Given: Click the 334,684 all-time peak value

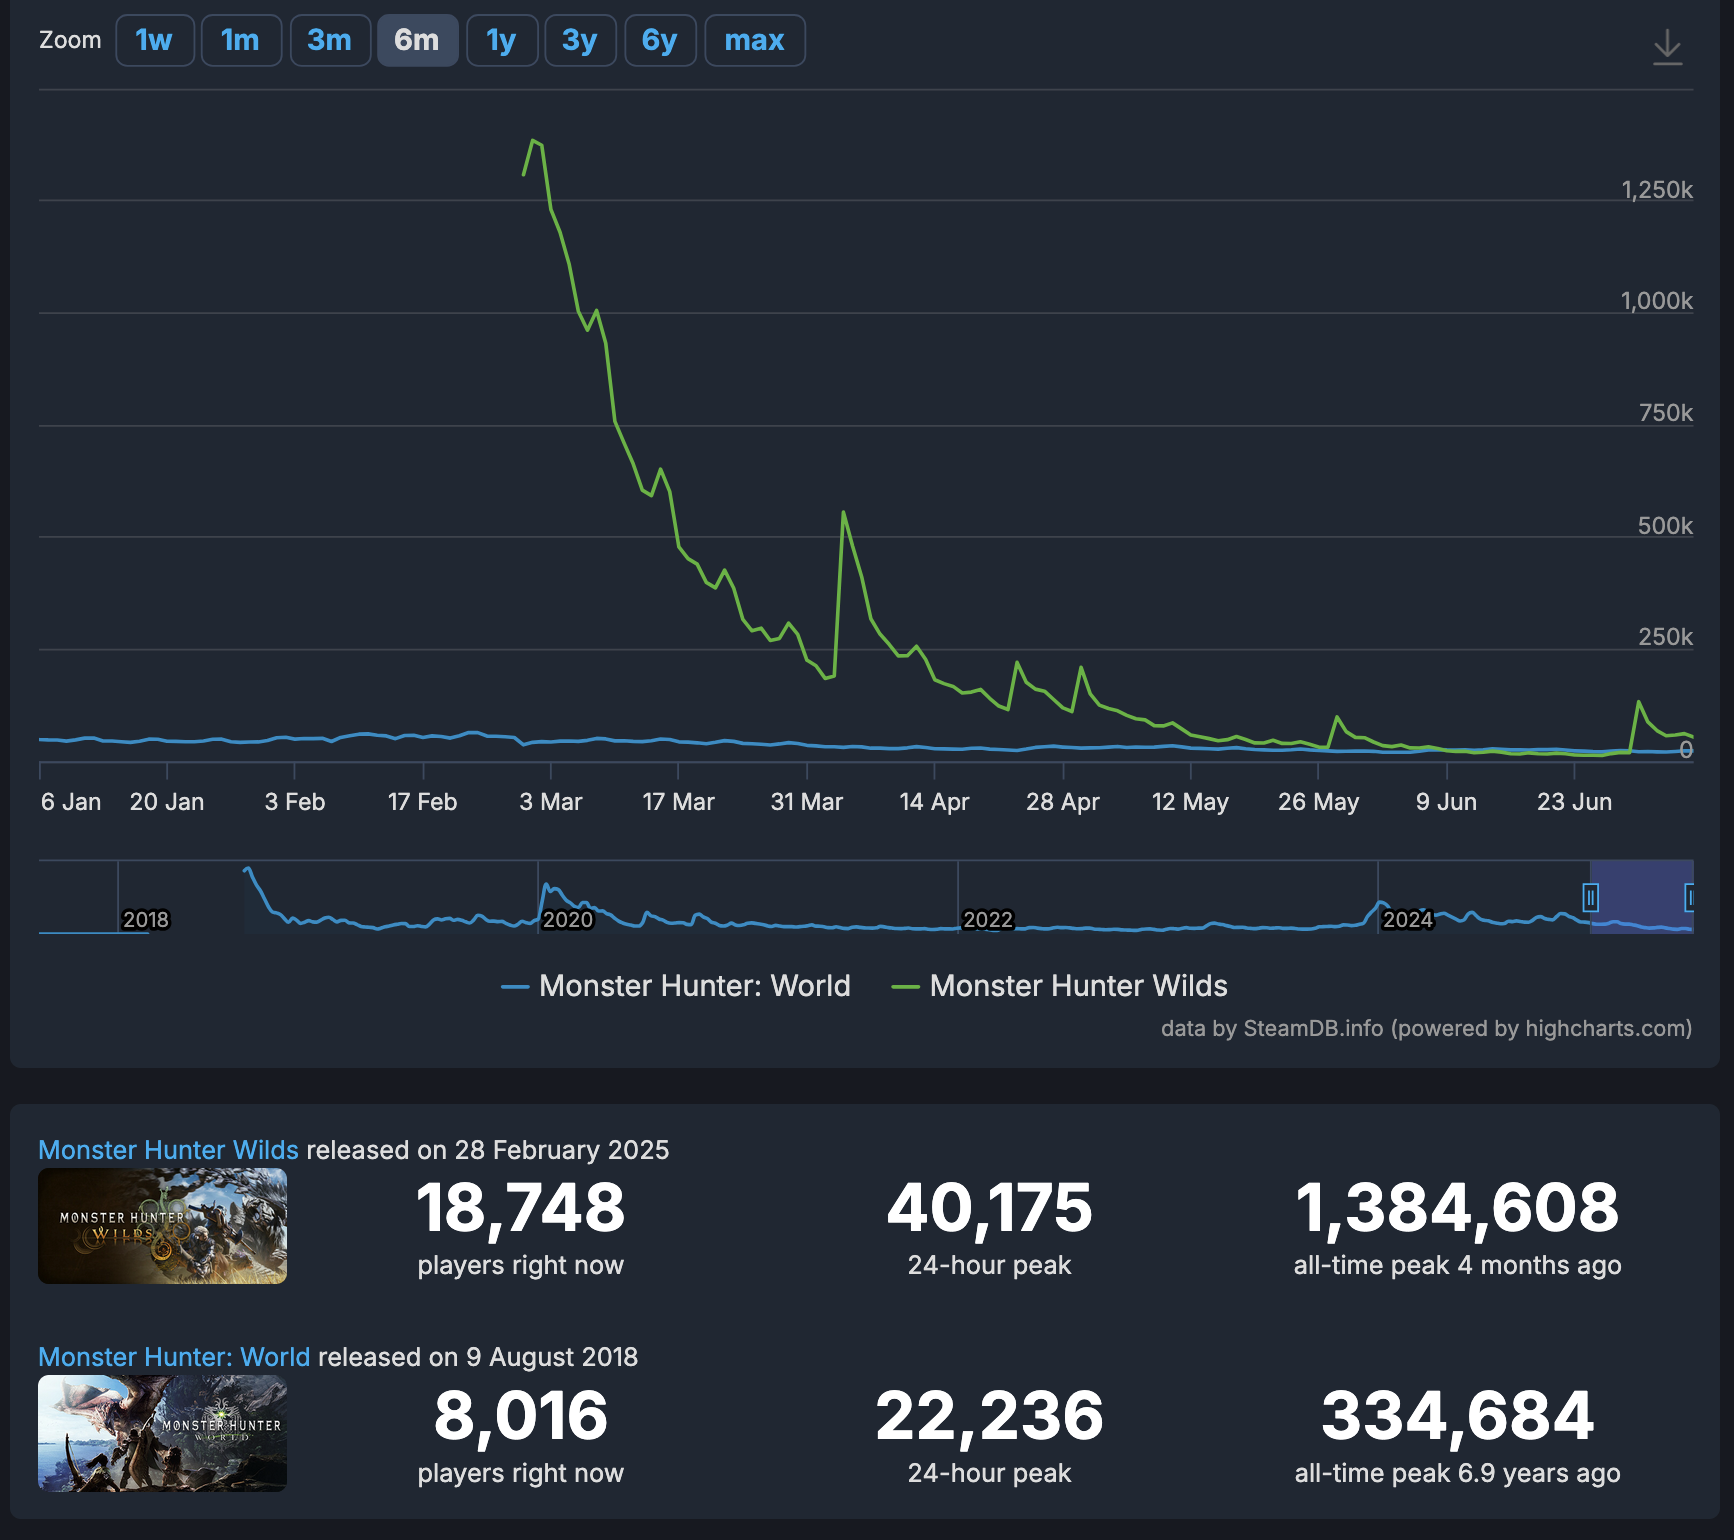Looking at the screenshot, I should tap(1457, 1416).
